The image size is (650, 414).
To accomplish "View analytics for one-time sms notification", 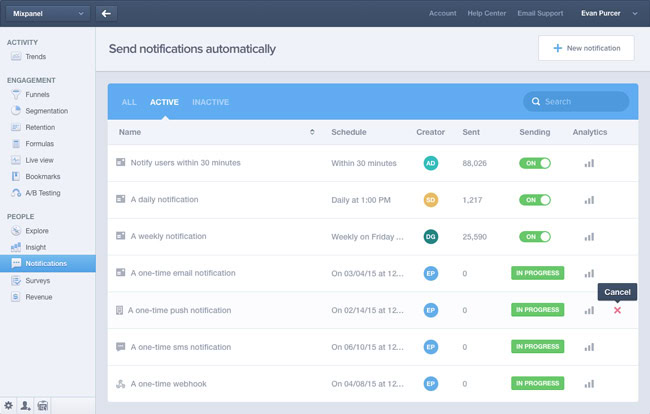I will [x=589, y=347].
